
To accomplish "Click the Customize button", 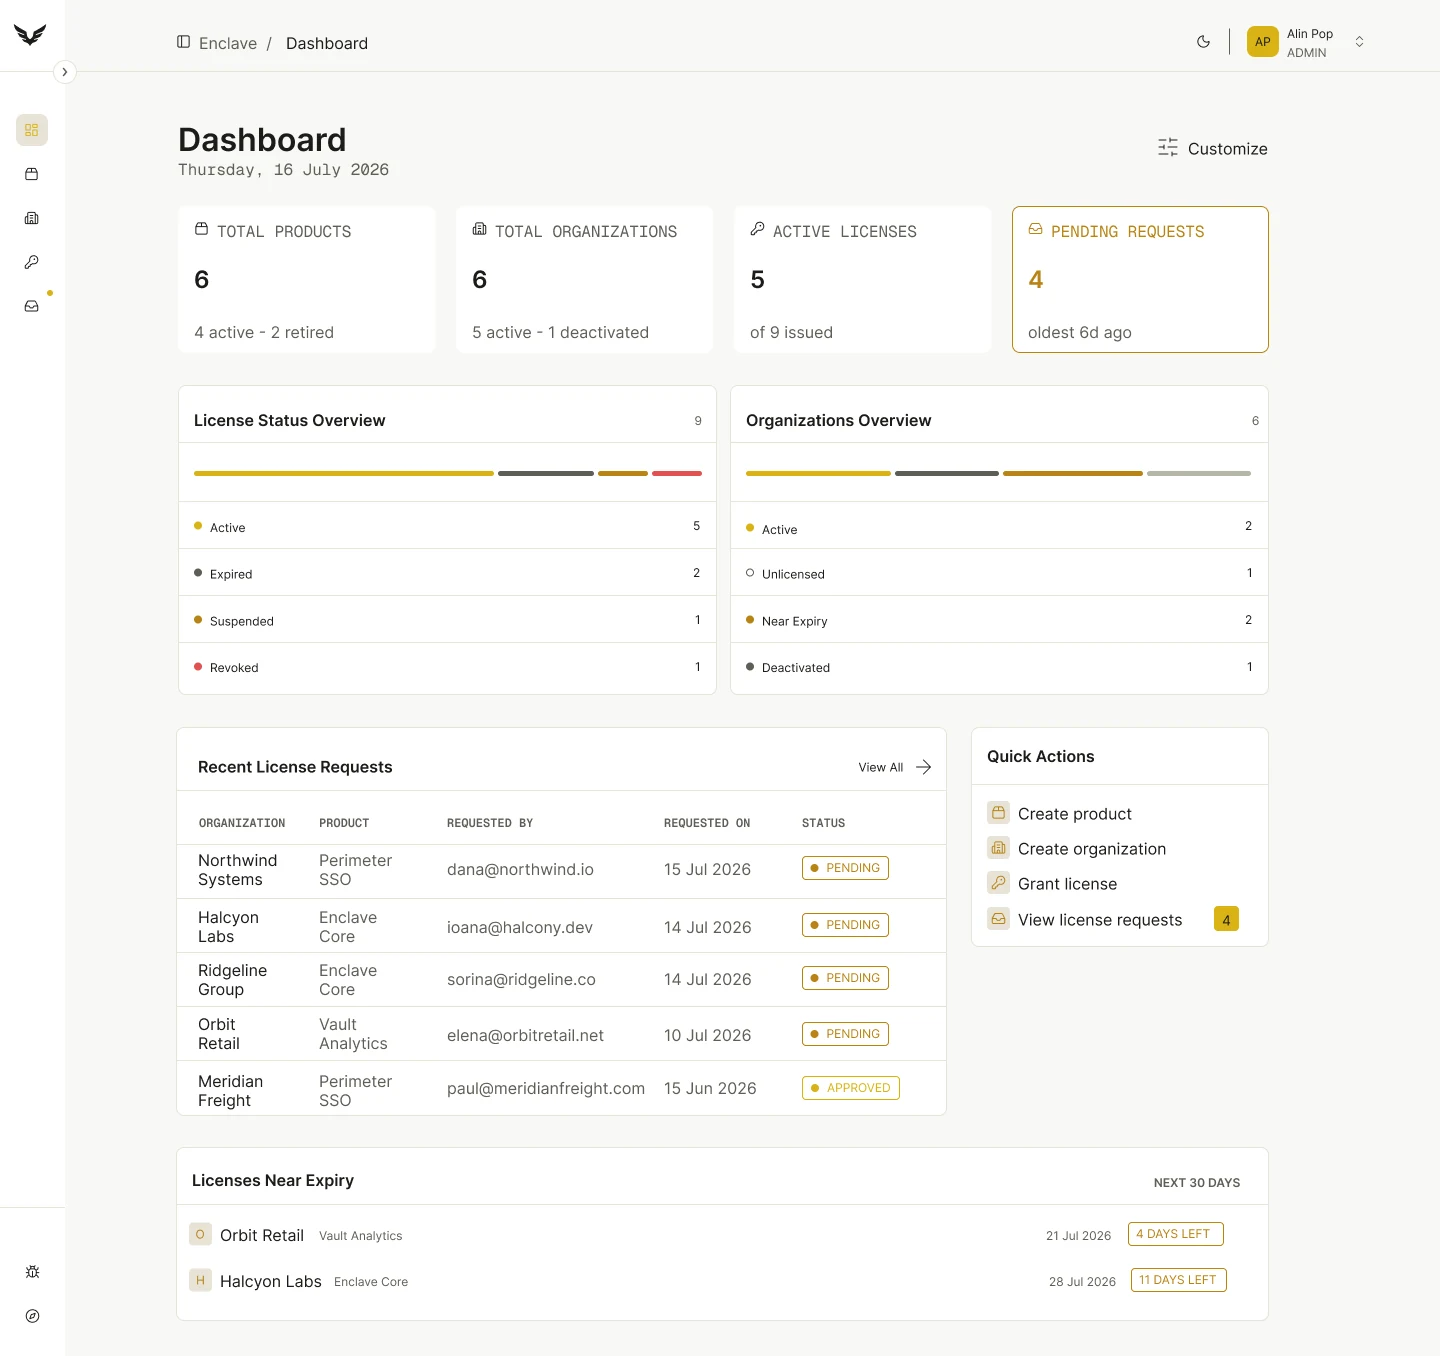I will tap(1213, 148).
